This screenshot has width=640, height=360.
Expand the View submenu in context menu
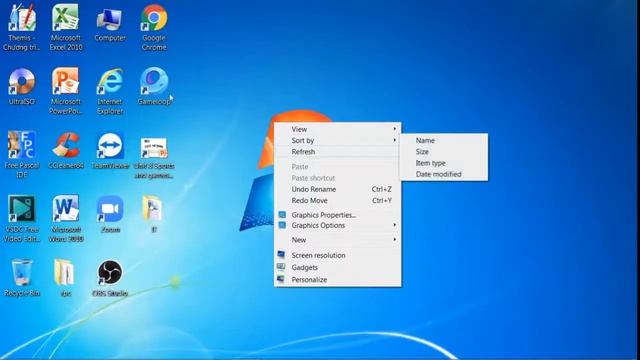tap(338, 129)
